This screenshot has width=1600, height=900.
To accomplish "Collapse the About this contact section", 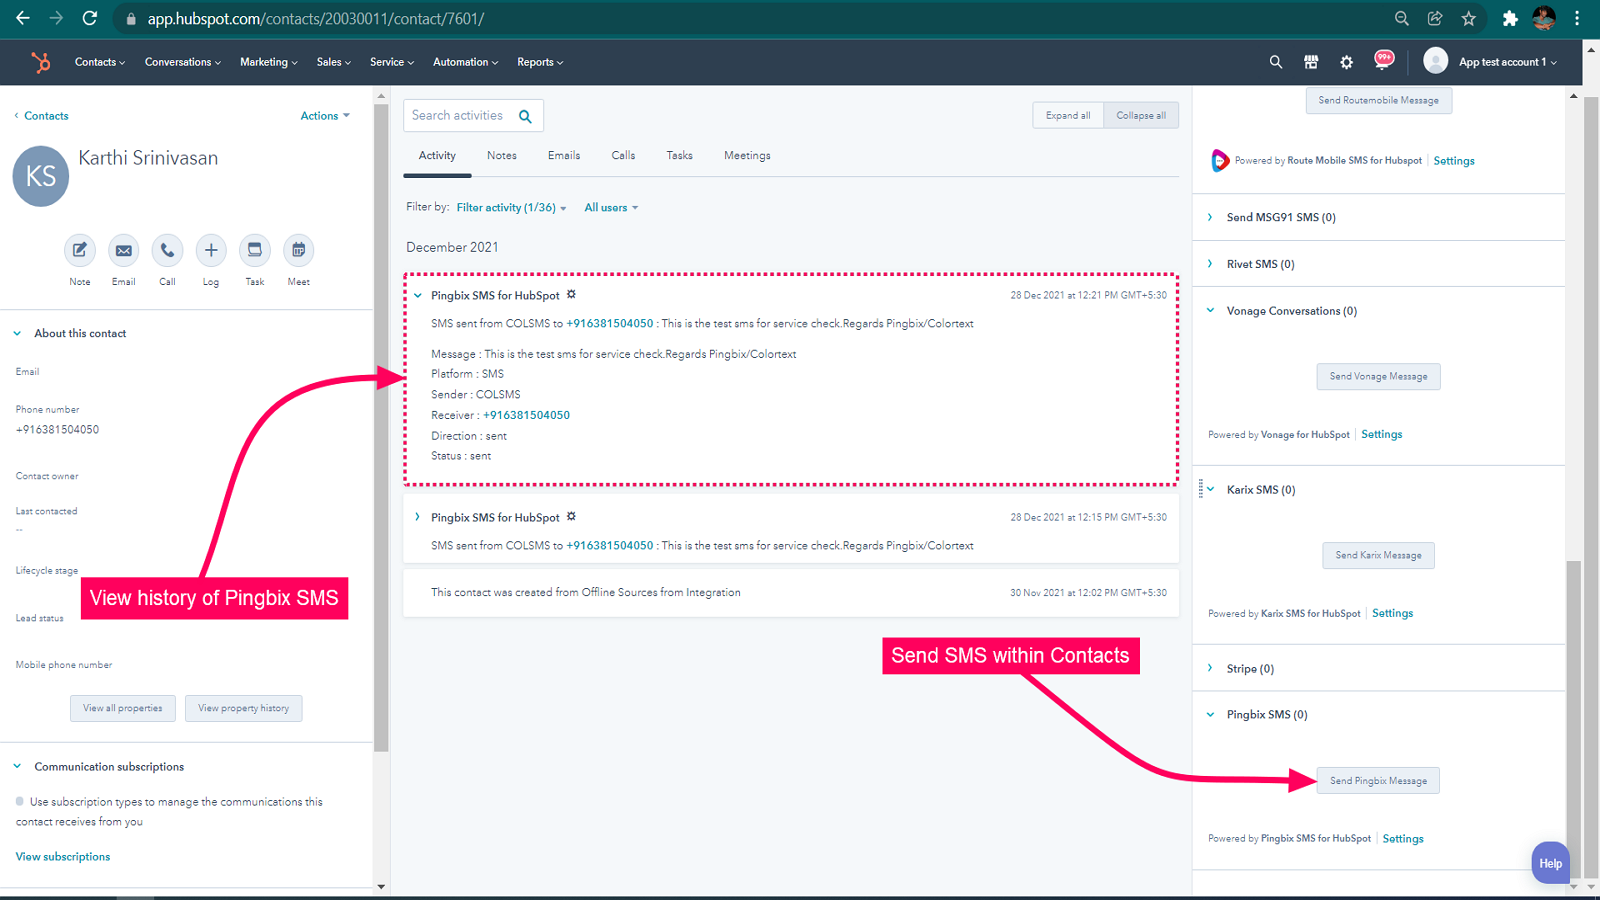I will [18, 334].
